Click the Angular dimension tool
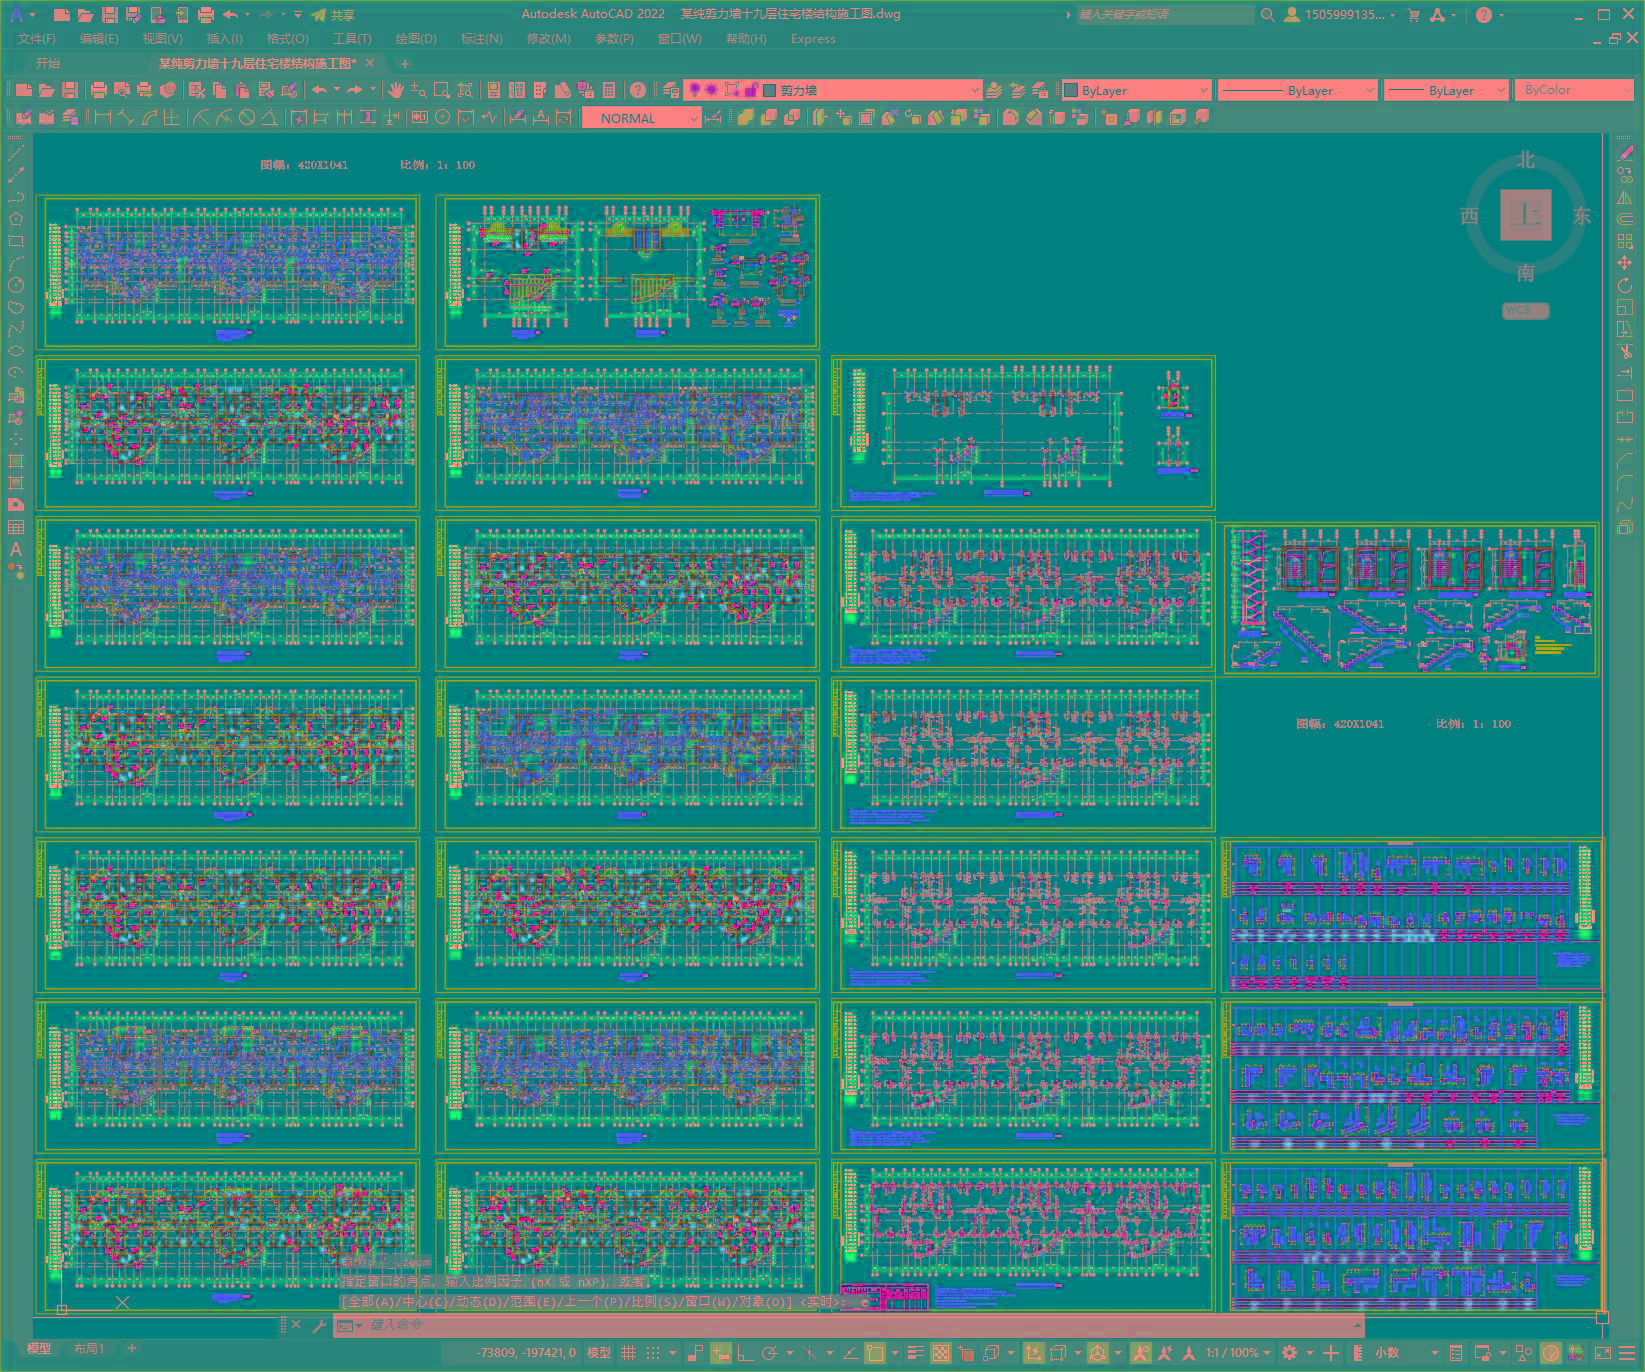Image resolution: width=1645 pixels, height=1372 pixels. point(270,117)
